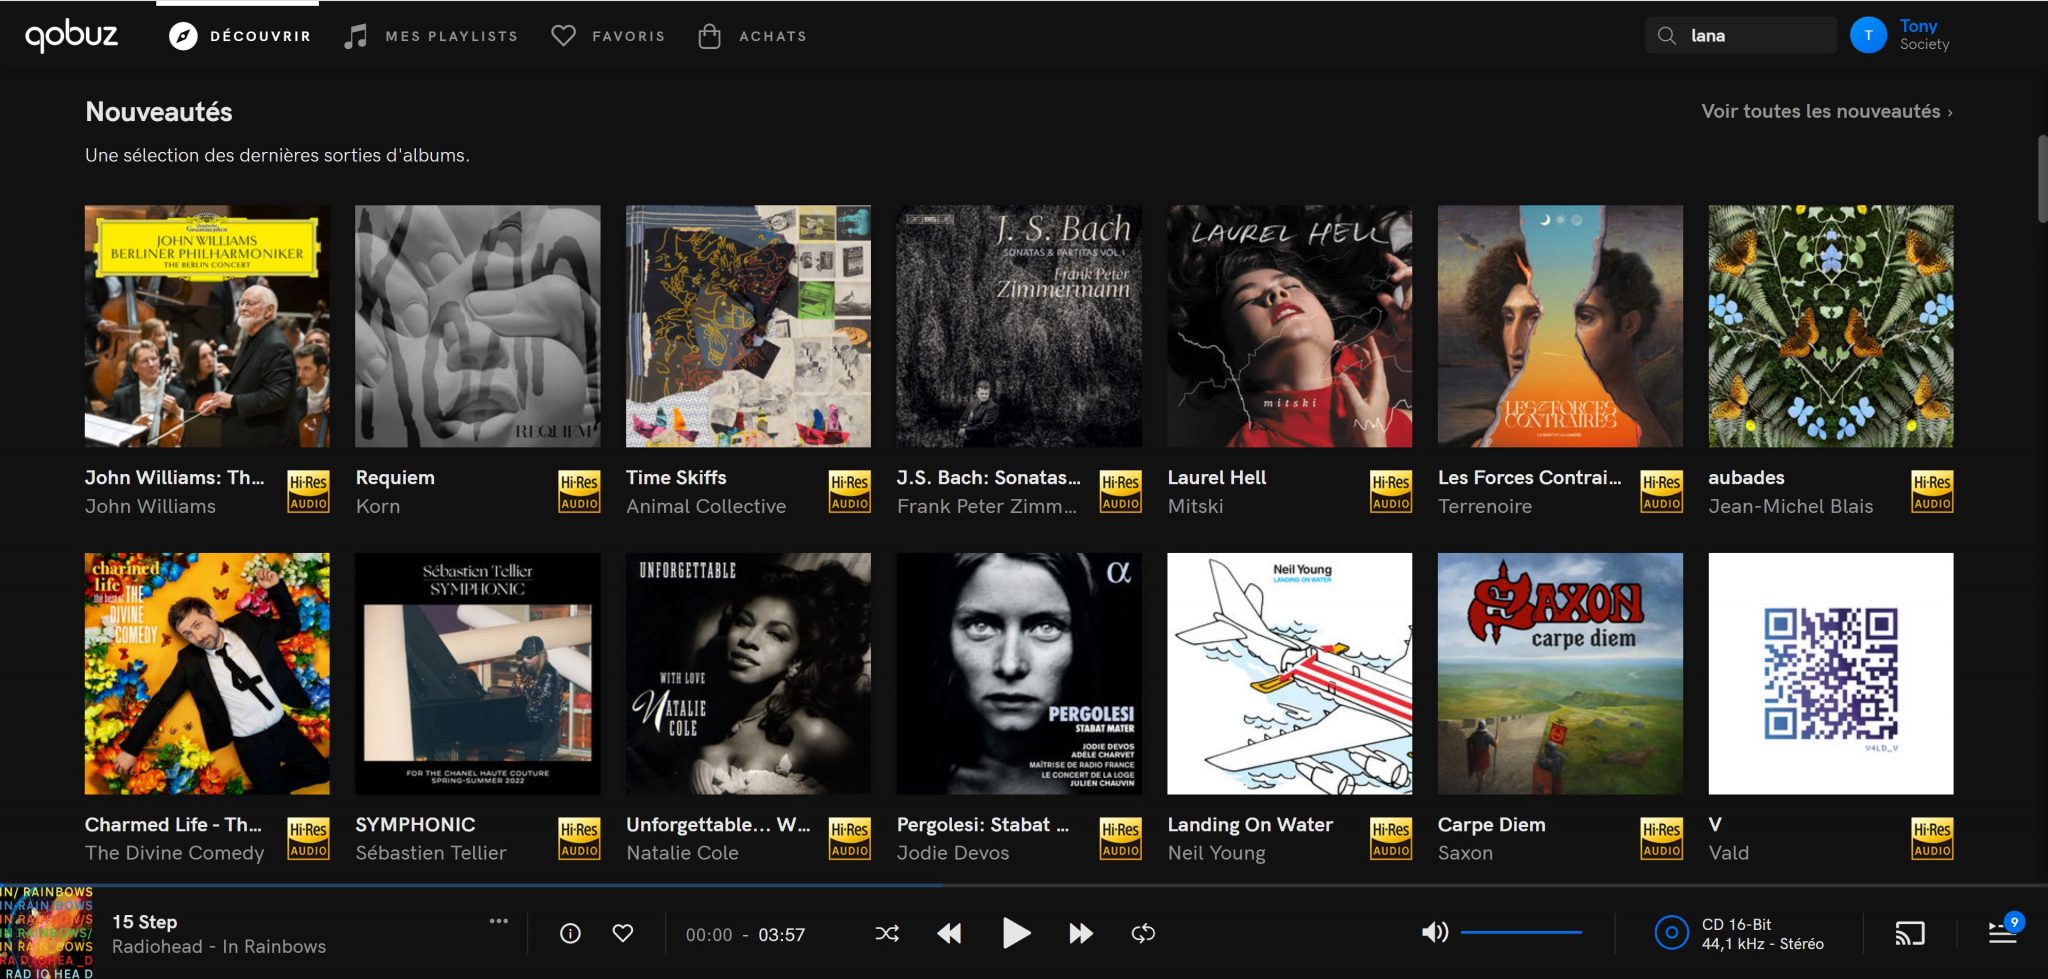Open Mes Playlists tab
This screenshot has height=979, width=2048.
click(x=431, y=36)
